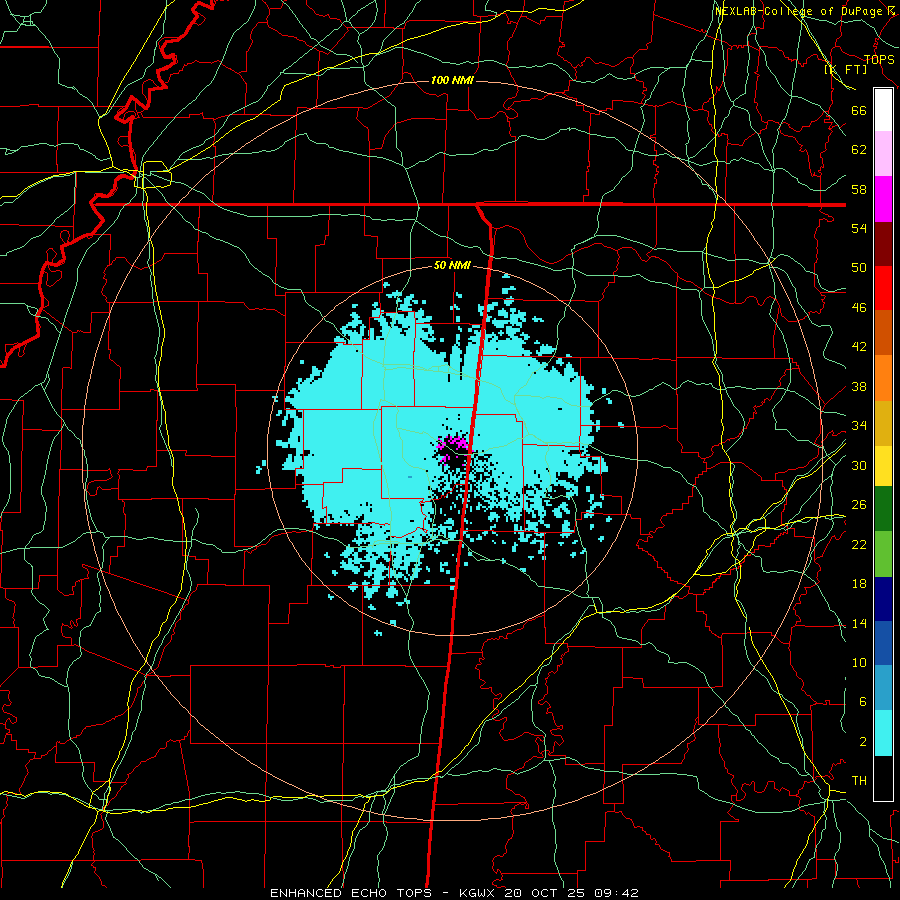The width and height of the screenshot is (900, 900).
Task: Click the gold 34 legend swatch
Action: point(883,423)
